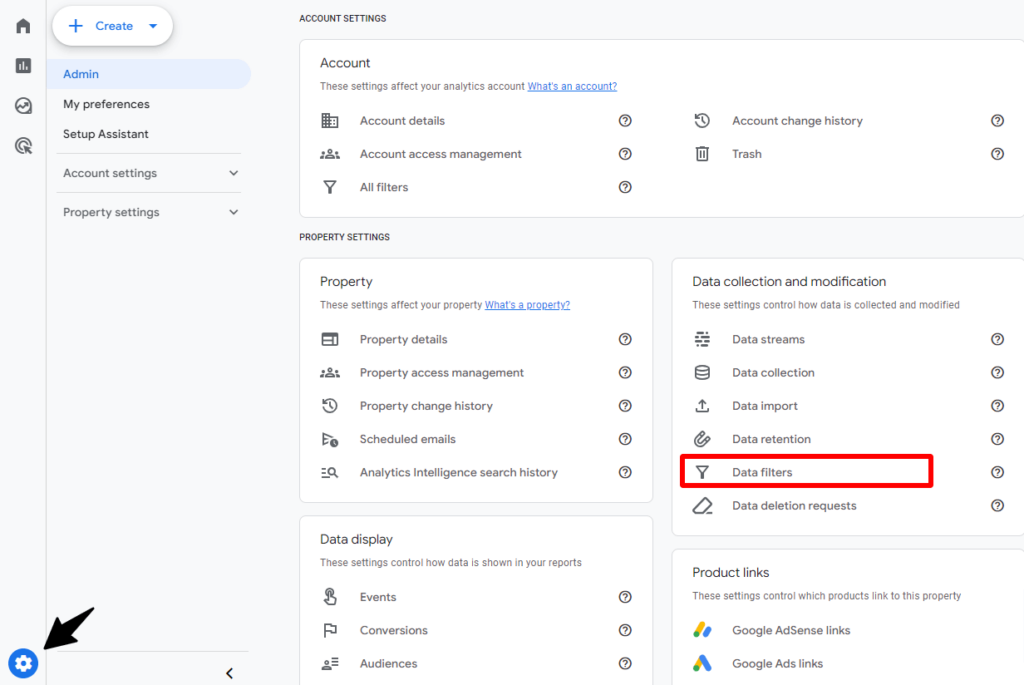The image size is (1024, 685).
Task: Open Reports bar chart icon in sidebar
Action: pos(23,66)
